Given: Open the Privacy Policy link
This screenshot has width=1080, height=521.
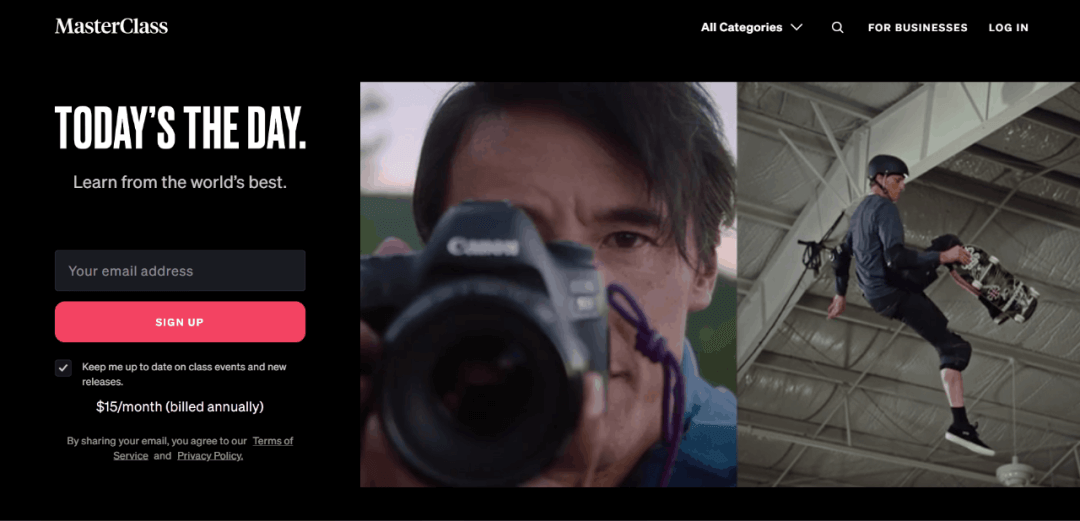Looking at the screenshot, I should tap(210, 456).
